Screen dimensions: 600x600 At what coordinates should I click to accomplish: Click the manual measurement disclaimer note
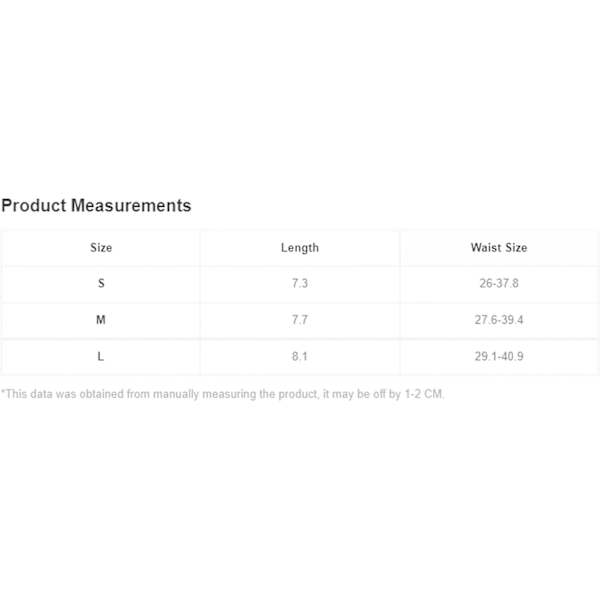coord(223,394)
